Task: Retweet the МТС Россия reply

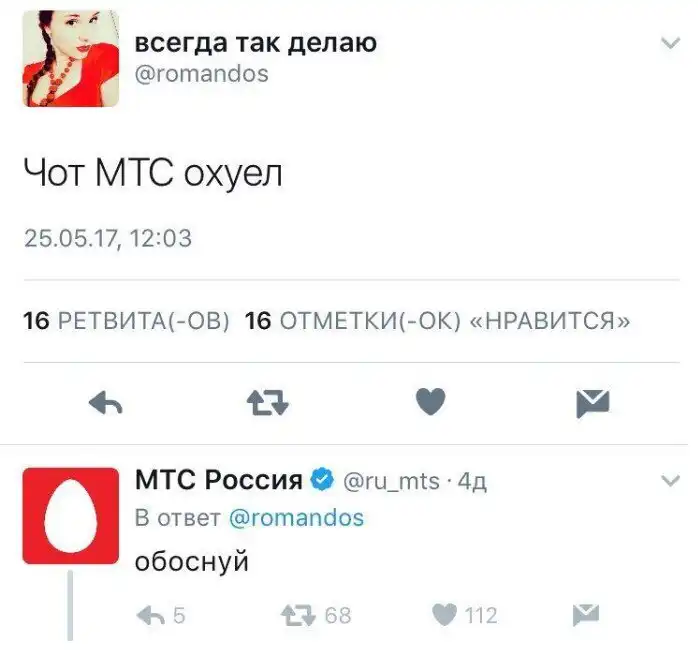Action: [x=298, y=615]
